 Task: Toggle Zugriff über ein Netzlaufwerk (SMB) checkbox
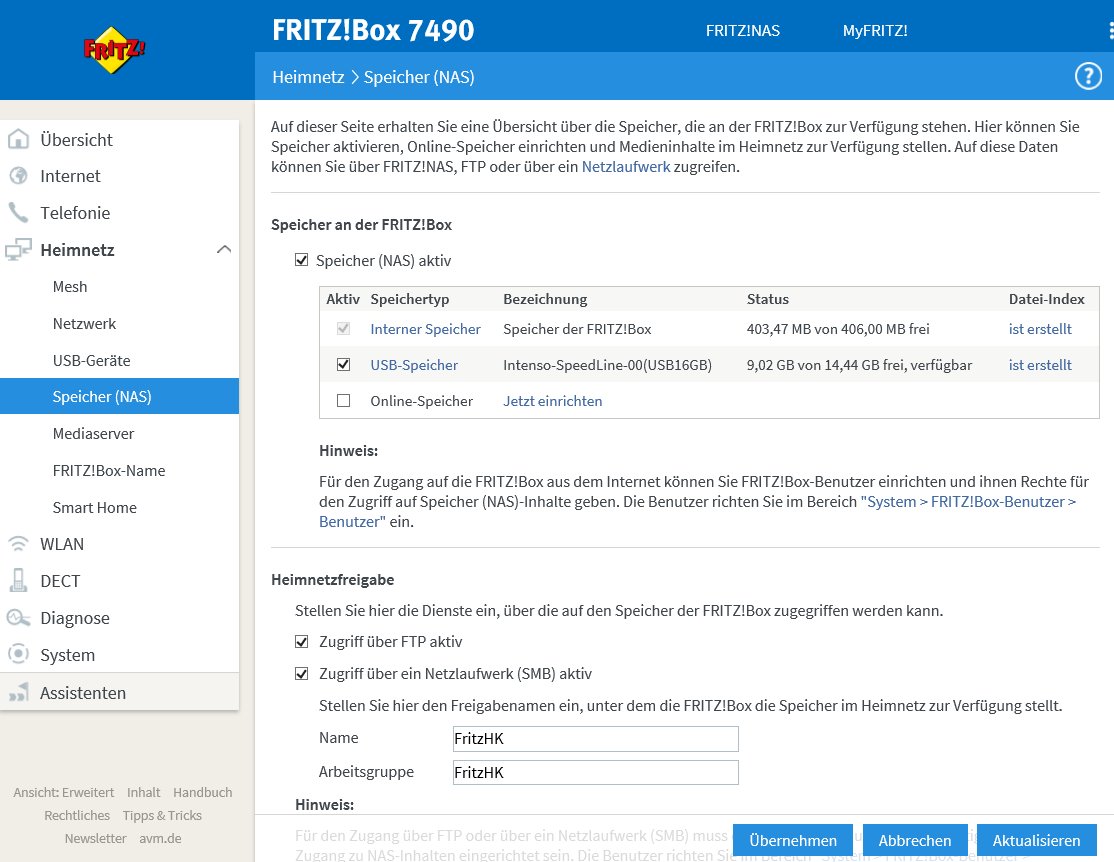point(301,674)
